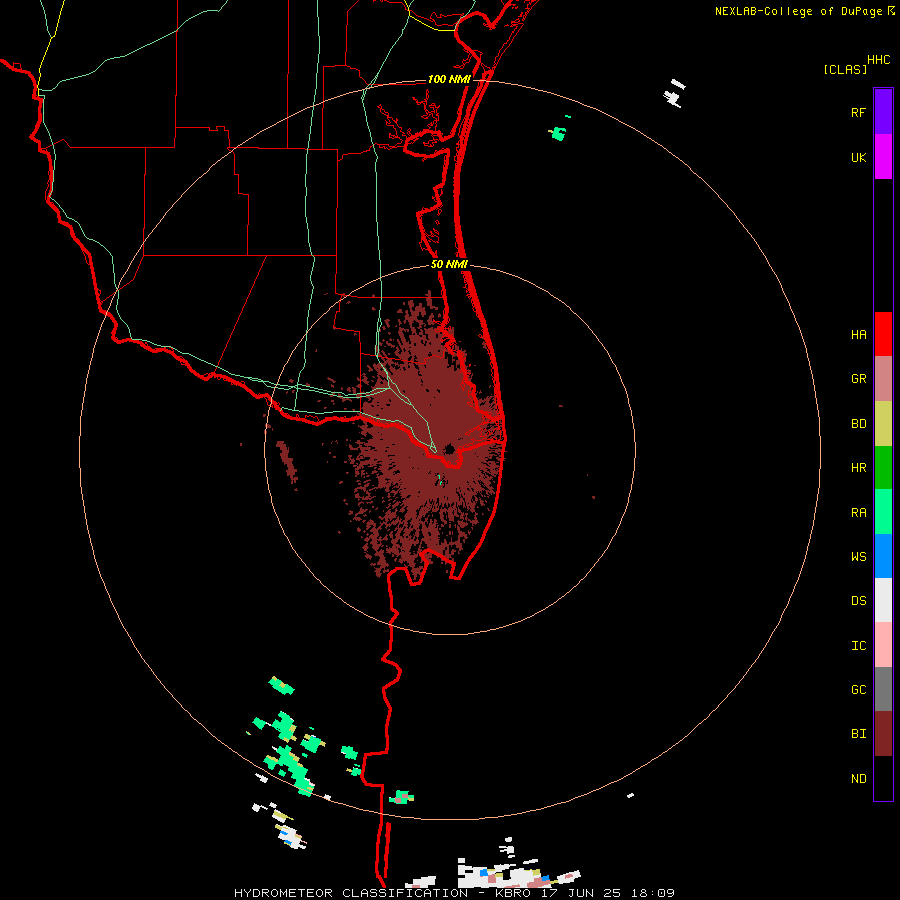Click the HHC product label
This screenshot has height=900, width=900.
coord(878,60)
